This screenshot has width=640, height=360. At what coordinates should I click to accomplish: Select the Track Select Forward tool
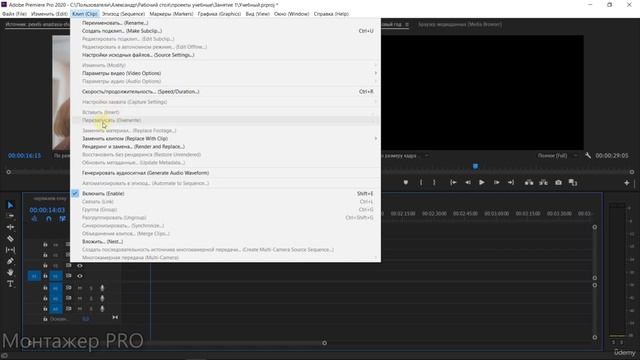point(10,216)
